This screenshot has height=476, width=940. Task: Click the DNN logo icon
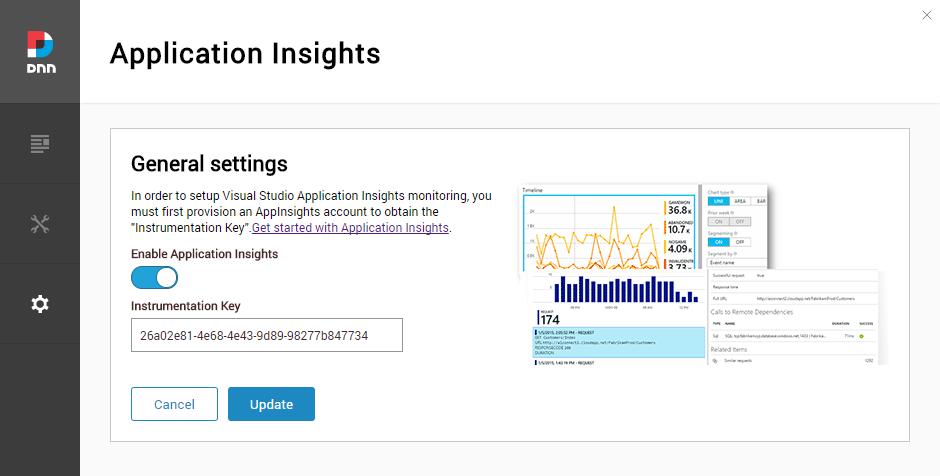[x=40, y=51]
